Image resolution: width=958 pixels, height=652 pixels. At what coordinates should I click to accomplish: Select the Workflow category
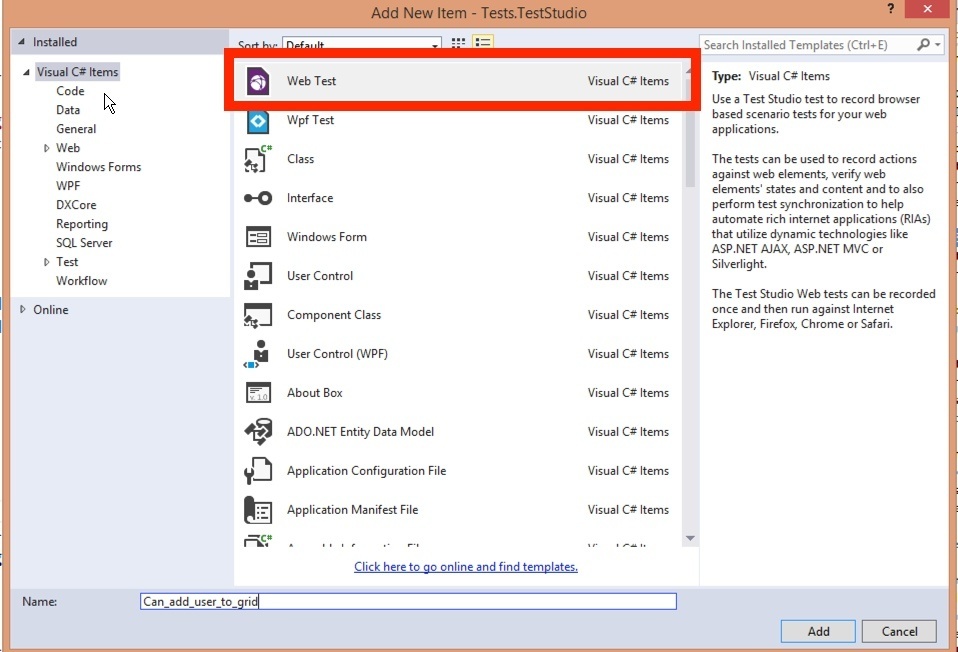click(81, 280)
